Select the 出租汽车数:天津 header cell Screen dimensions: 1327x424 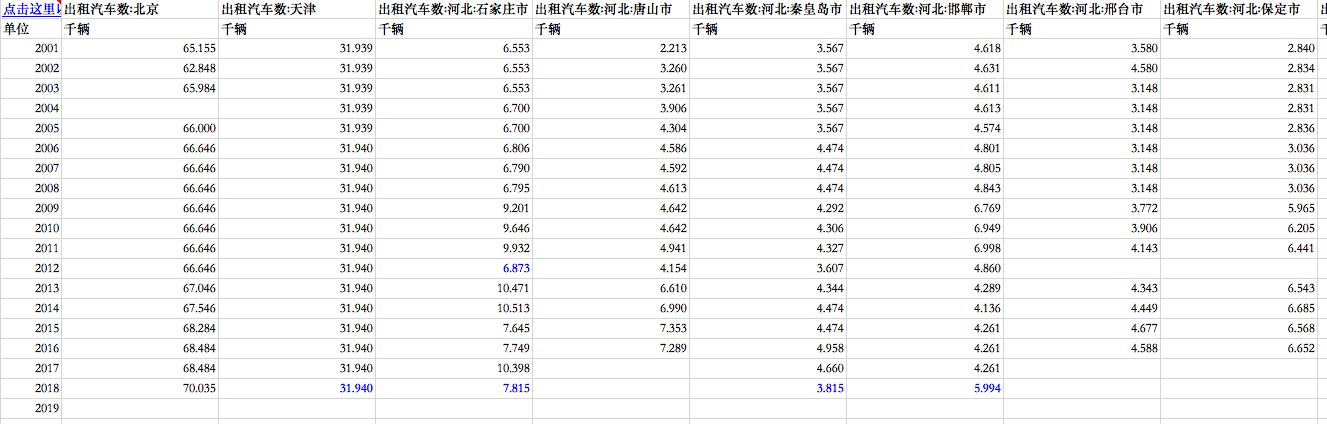pyautogui.click(x=297, y=9)
